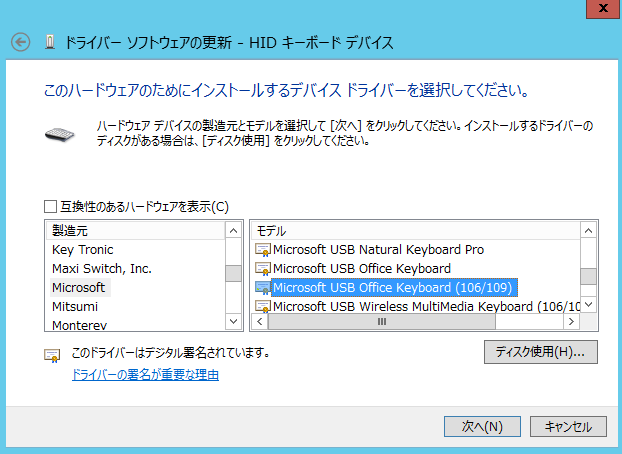Select Mitsumi manufacturer

tap(75, 306)
